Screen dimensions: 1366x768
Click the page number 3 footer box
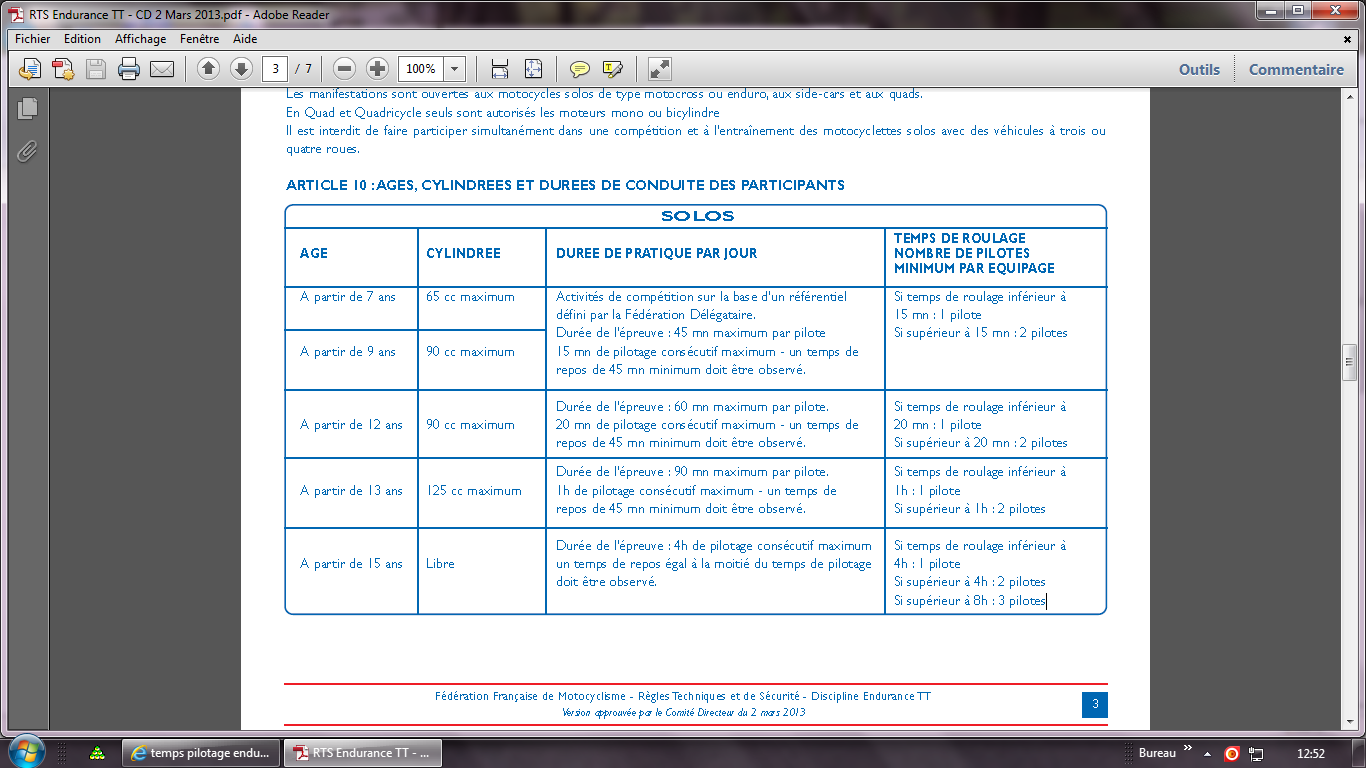1095,704
